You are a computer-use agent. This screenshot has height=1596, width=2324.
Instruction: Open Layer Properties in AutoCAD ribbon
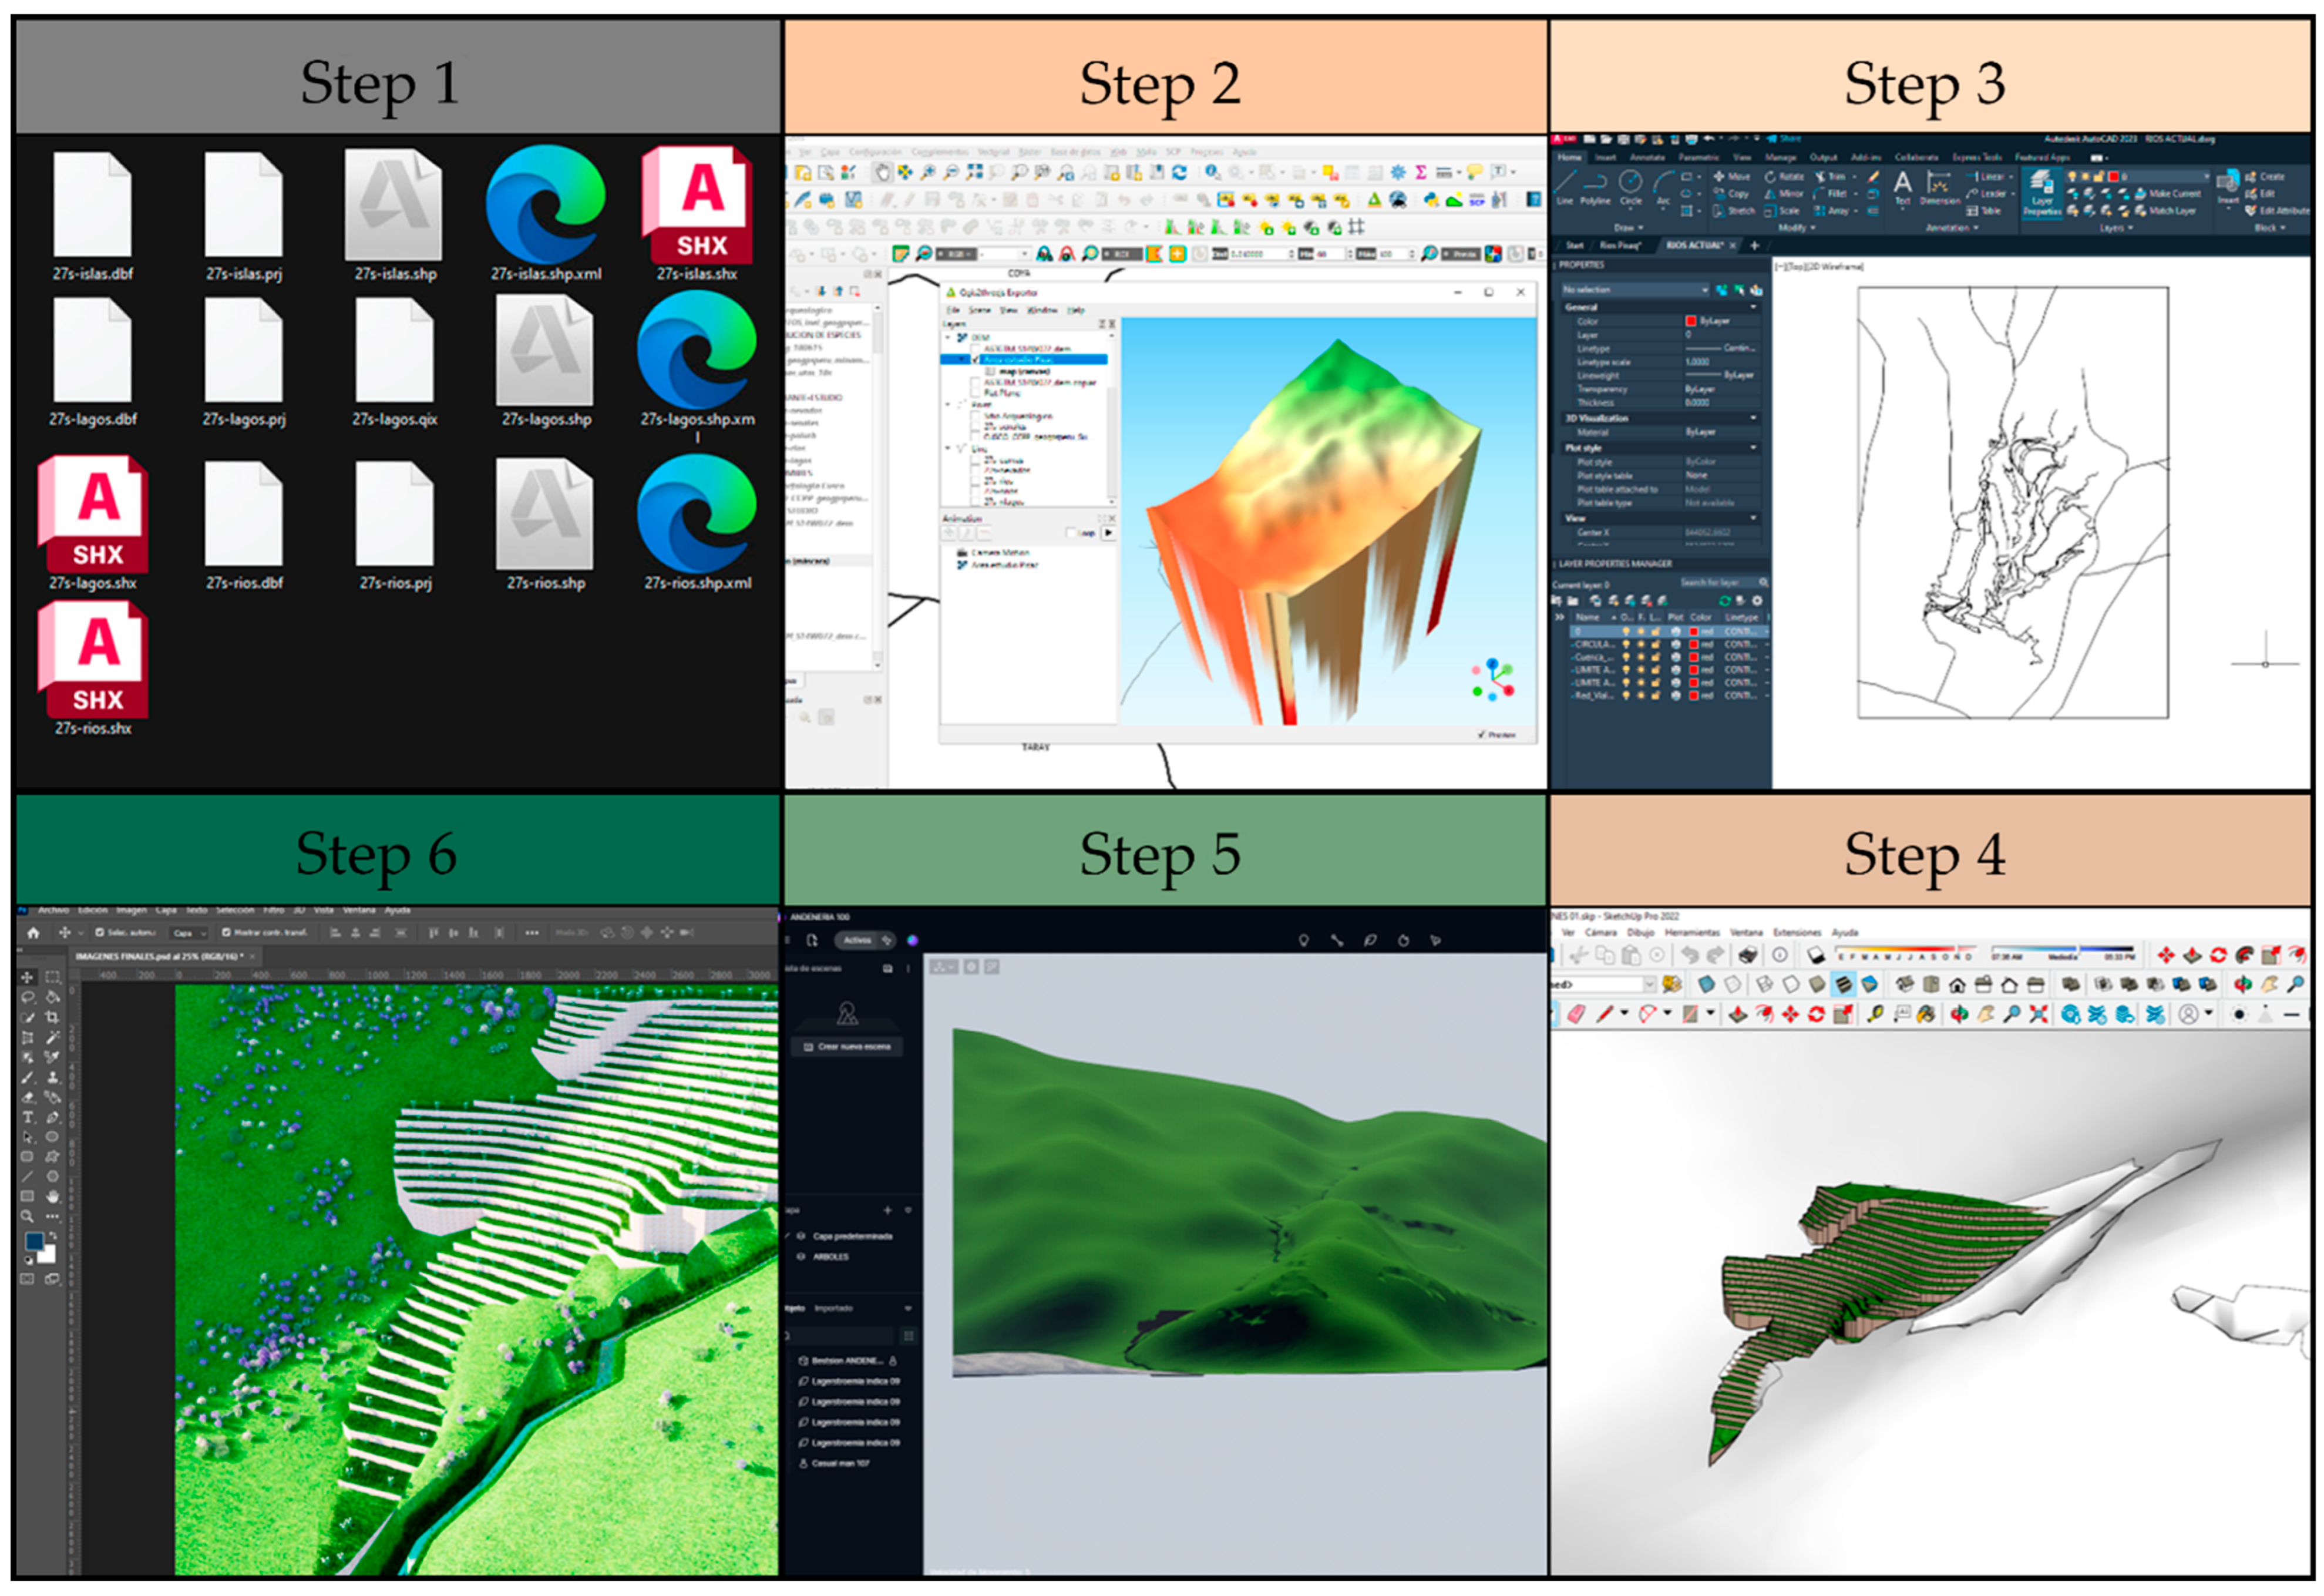tap(2041, 192)
